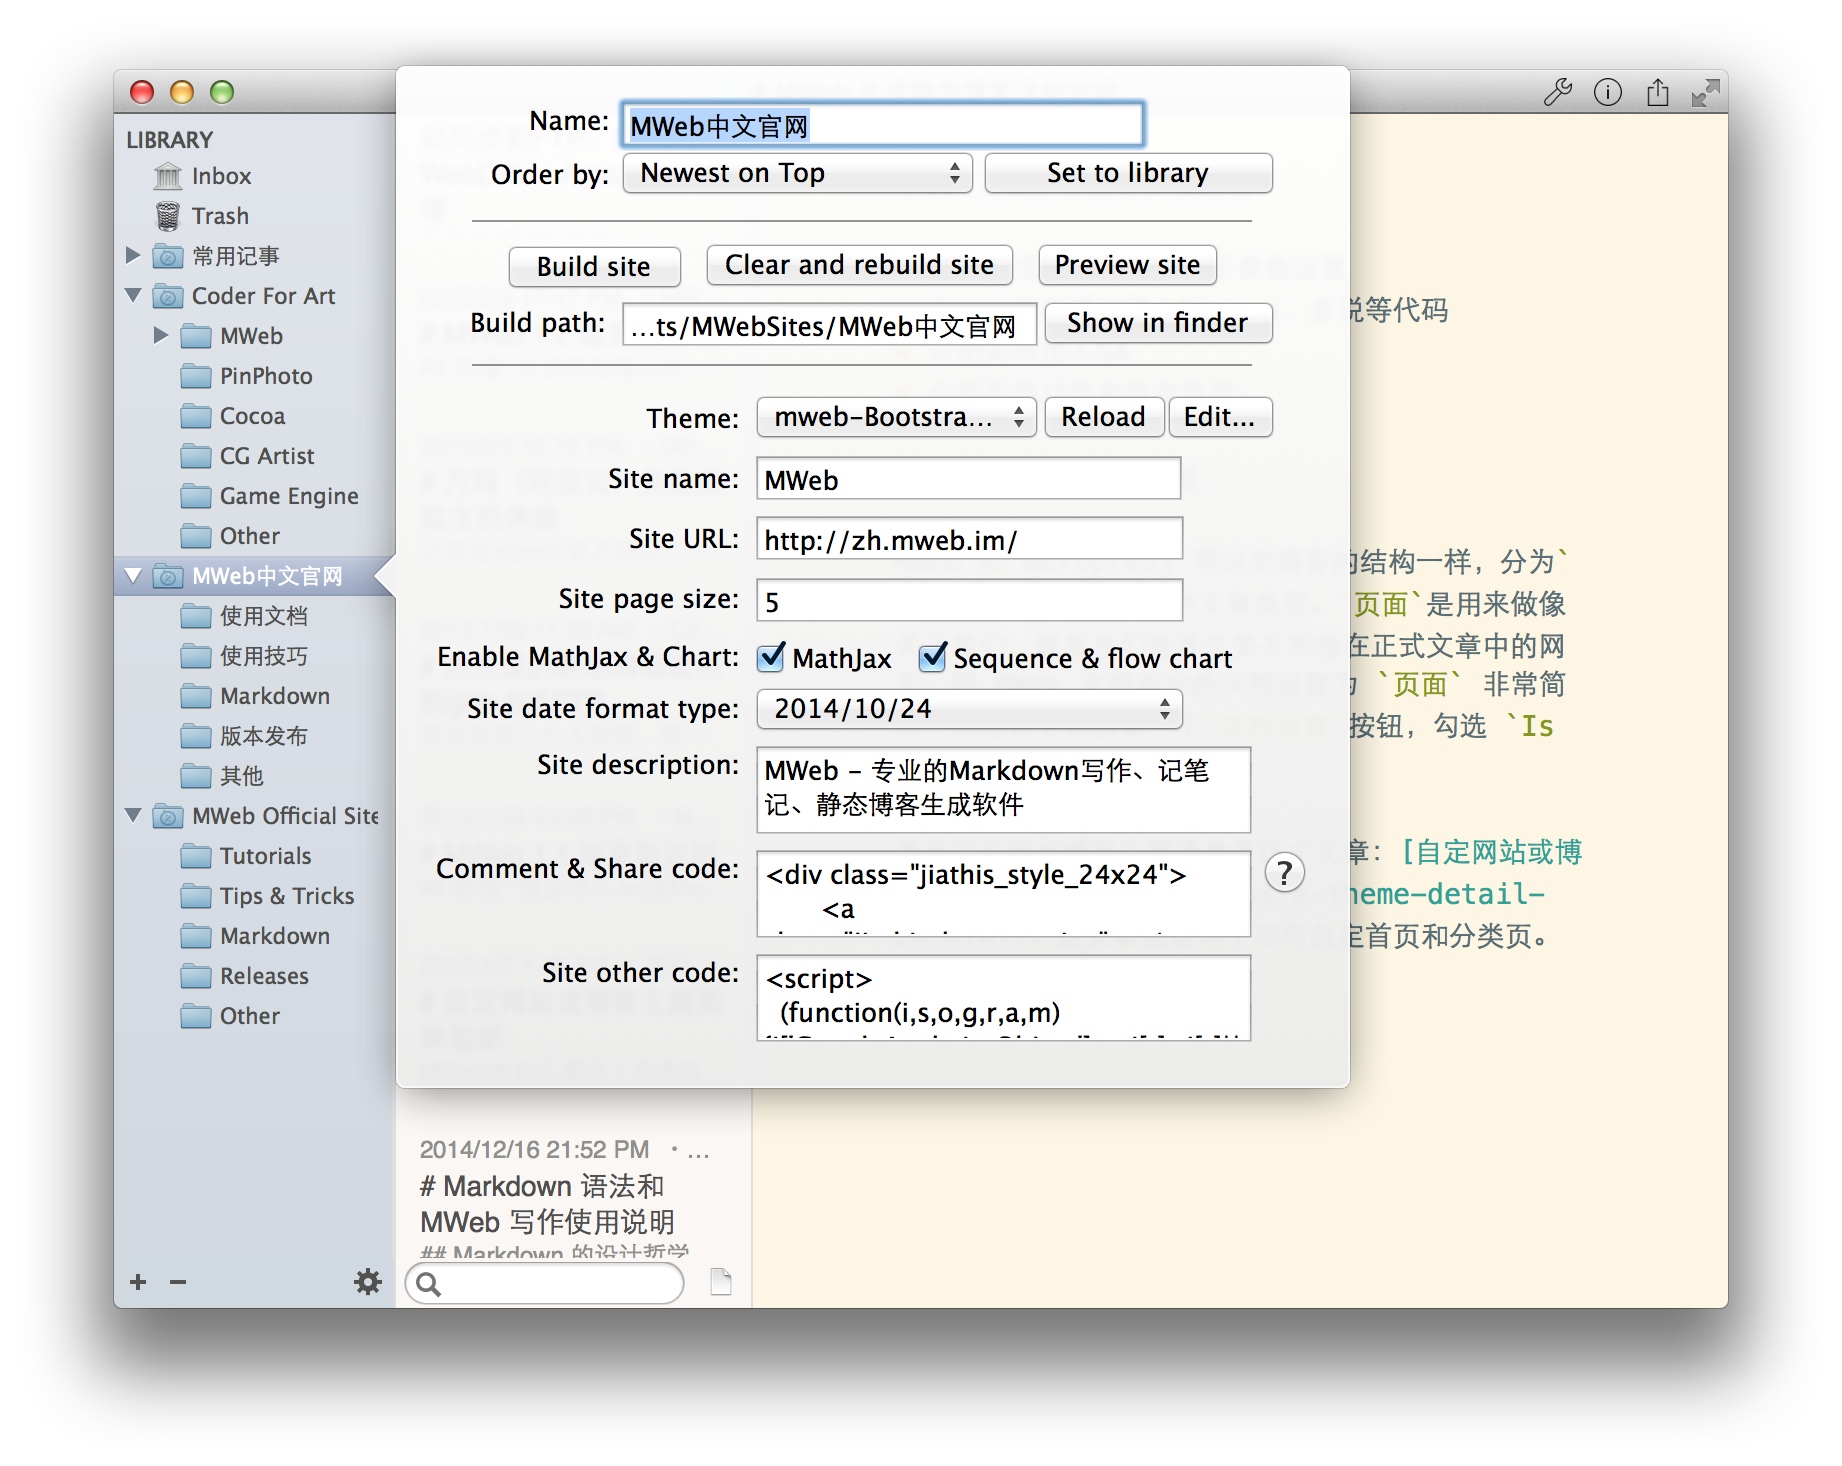Viewport: 1842px width, 1466px height.
Task: Click the new document icon beside the search field
Action: [720, 1282]
